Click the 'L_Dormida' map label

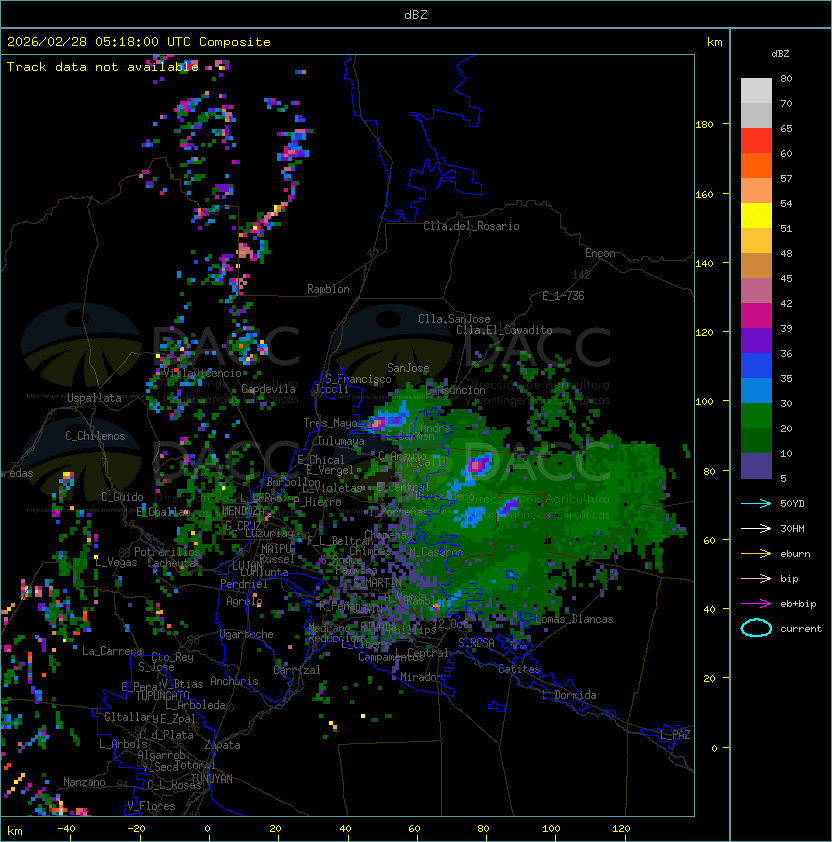[569, 695]
